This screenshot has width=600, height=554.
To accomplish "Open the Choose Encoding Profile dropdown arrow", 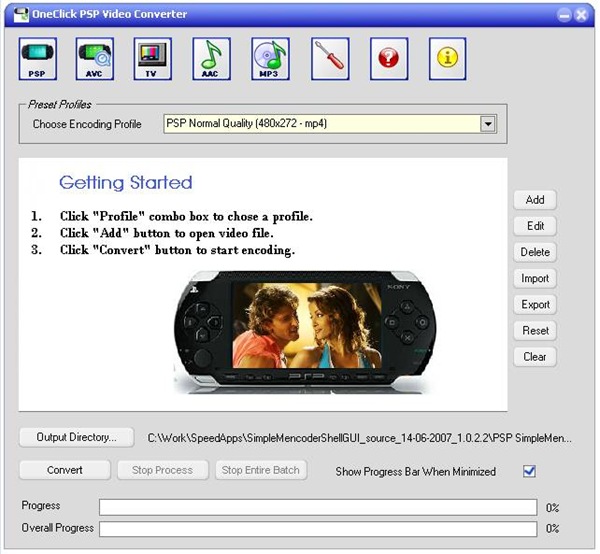I will (x=488, y=124).
